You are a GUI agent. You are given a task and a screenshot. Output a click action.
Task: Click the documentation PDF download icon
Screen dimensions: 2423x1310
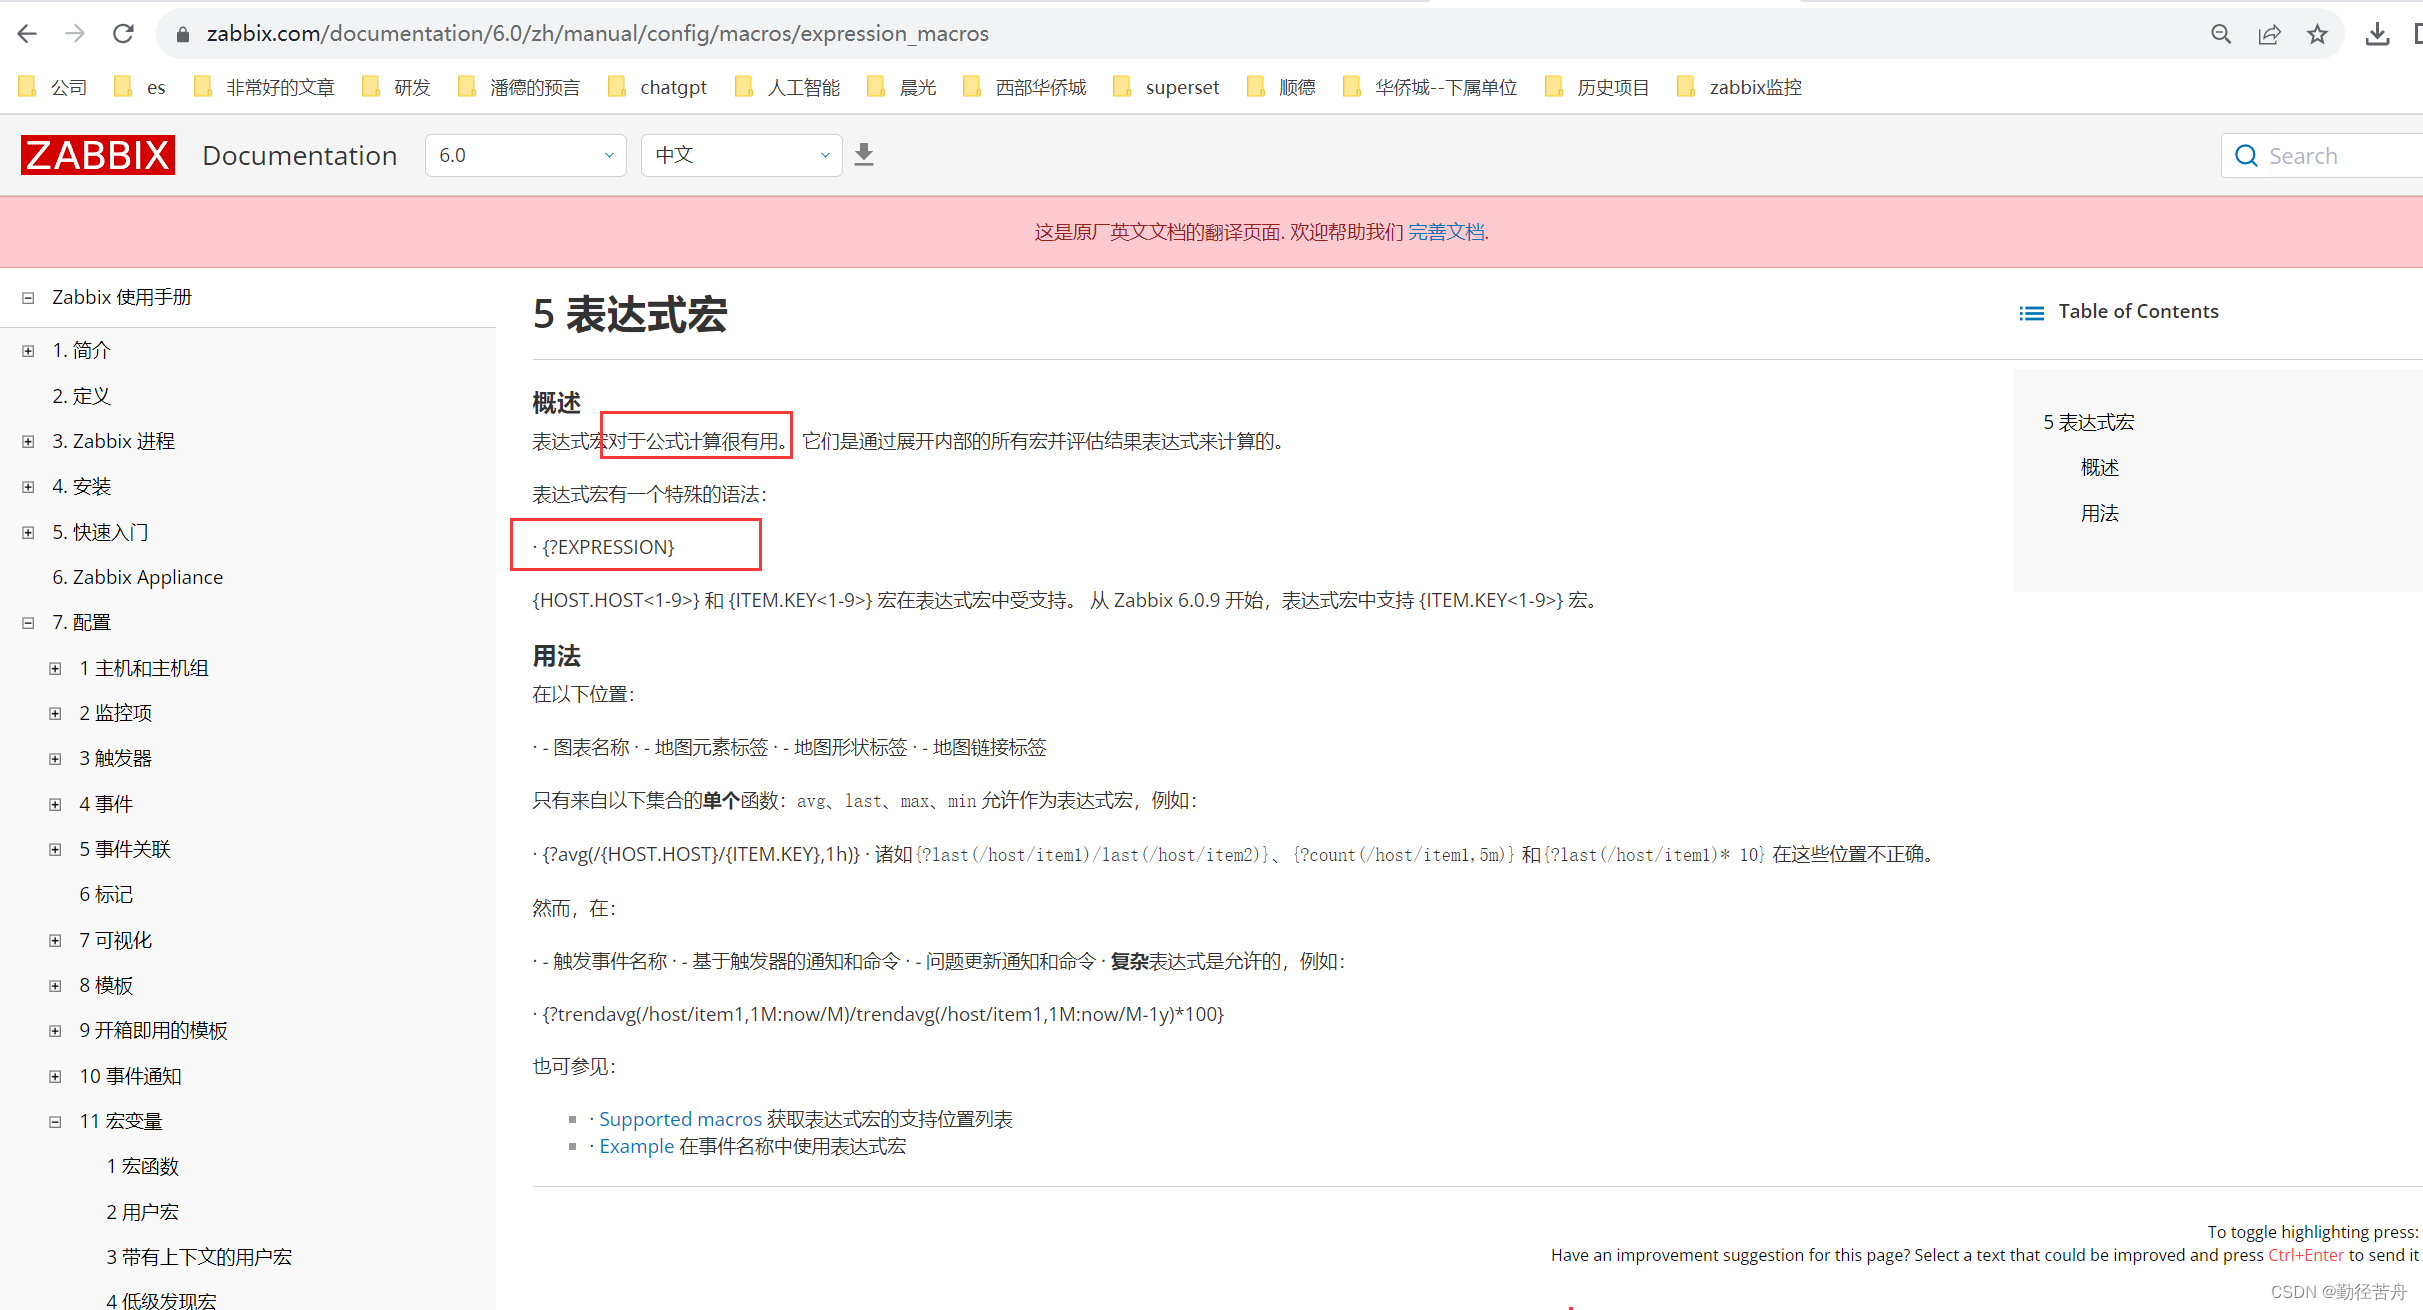(863, 154)
